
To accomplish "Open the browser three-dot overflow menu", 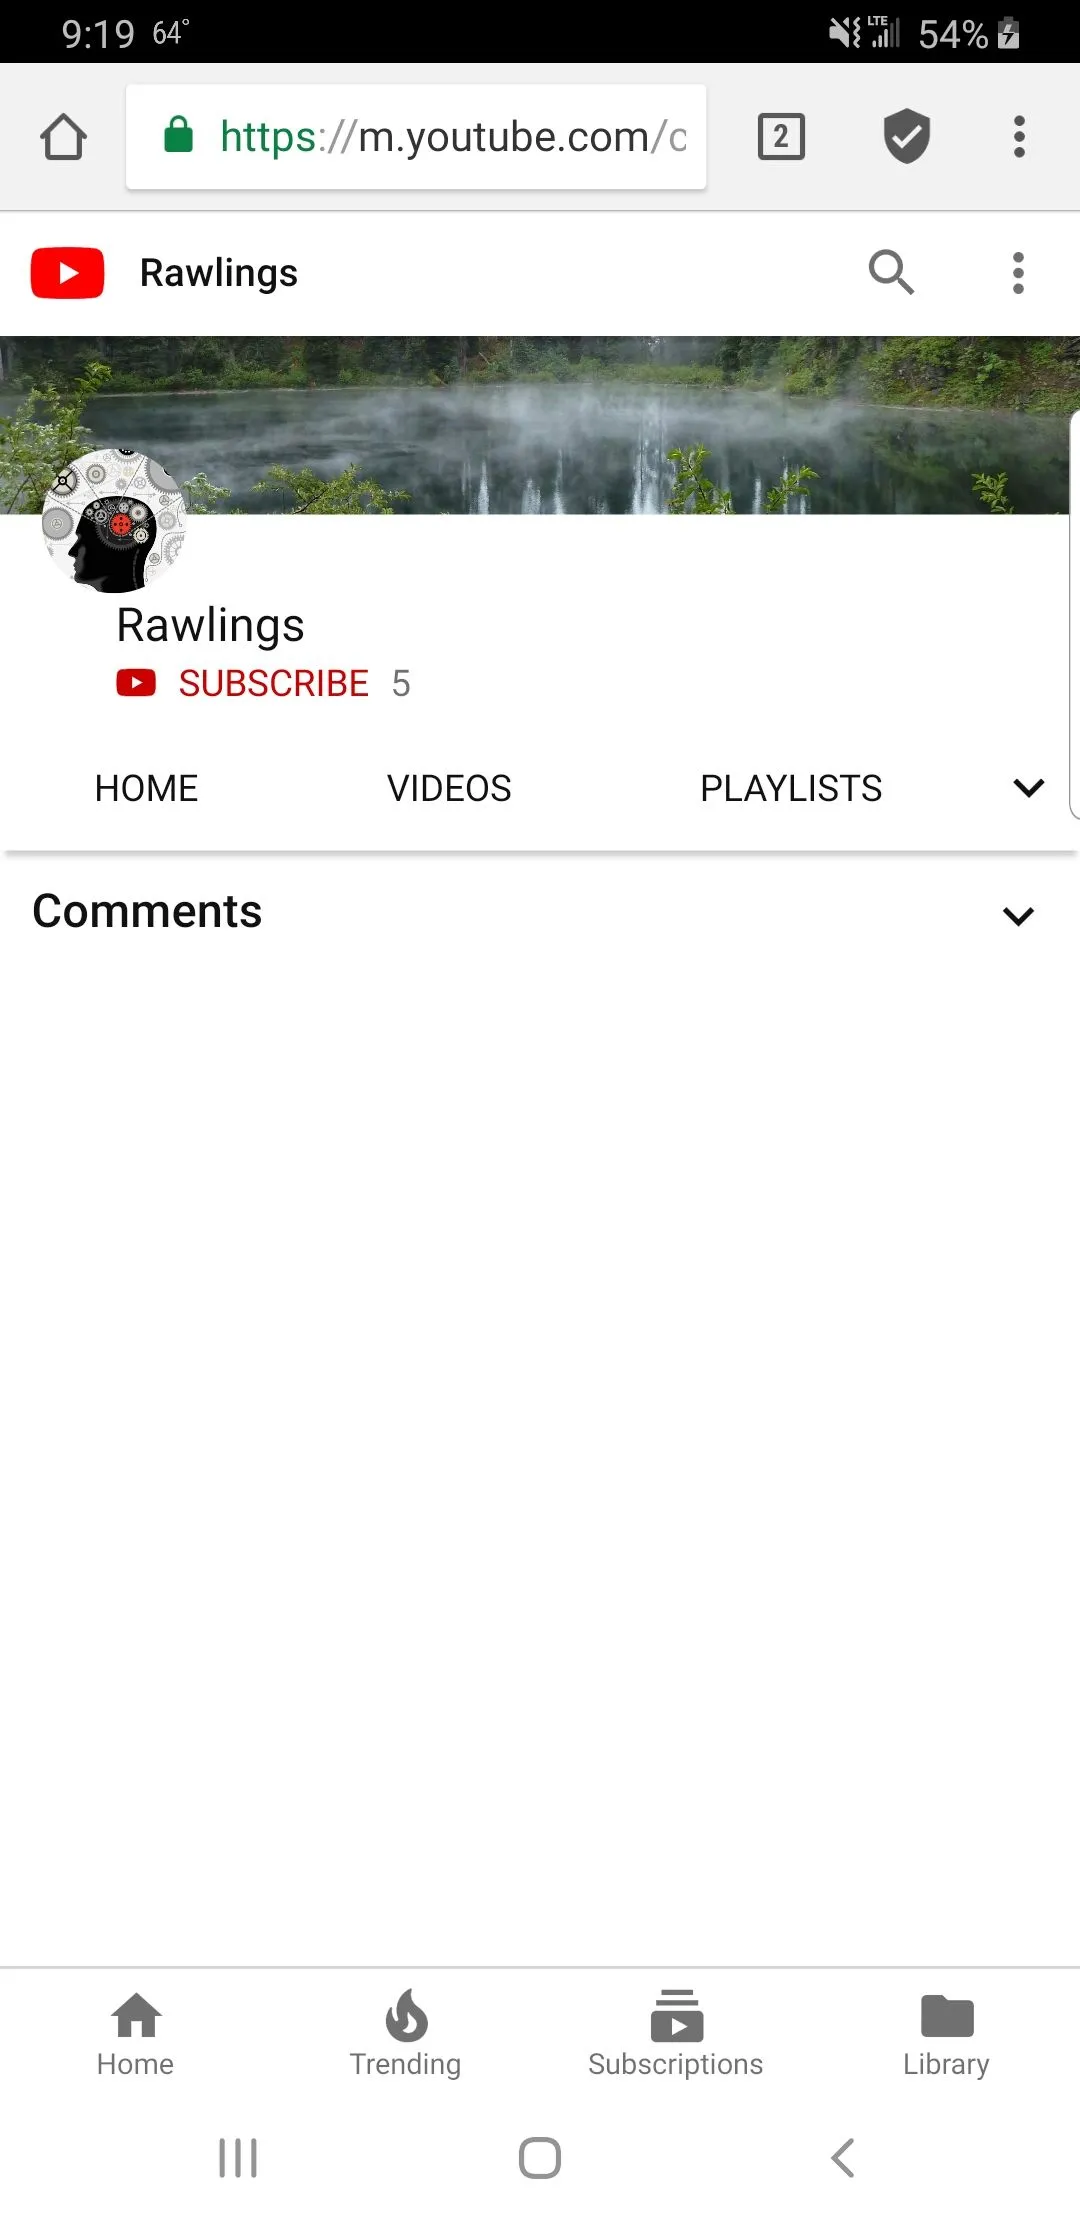I will coord(1019,137).
